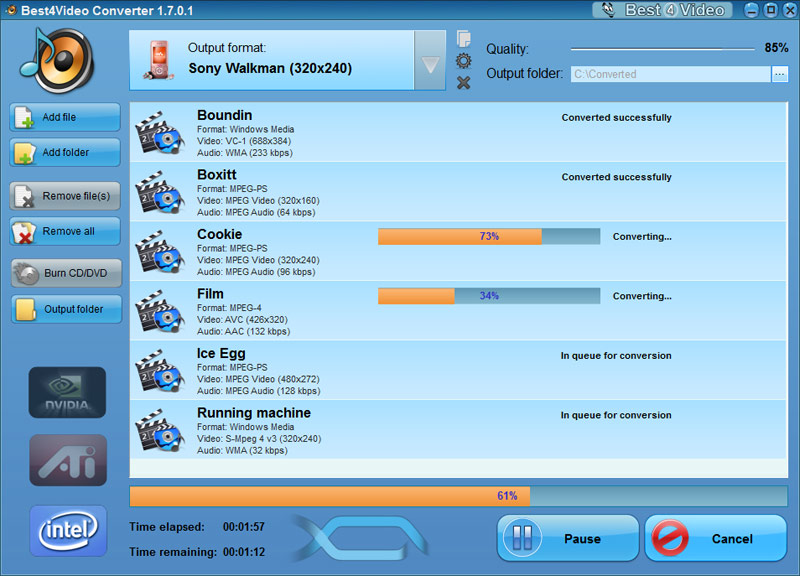Click Boxitt's Converted successfully status
Screen dimensions: 800x576
click(x=616, y=177)
